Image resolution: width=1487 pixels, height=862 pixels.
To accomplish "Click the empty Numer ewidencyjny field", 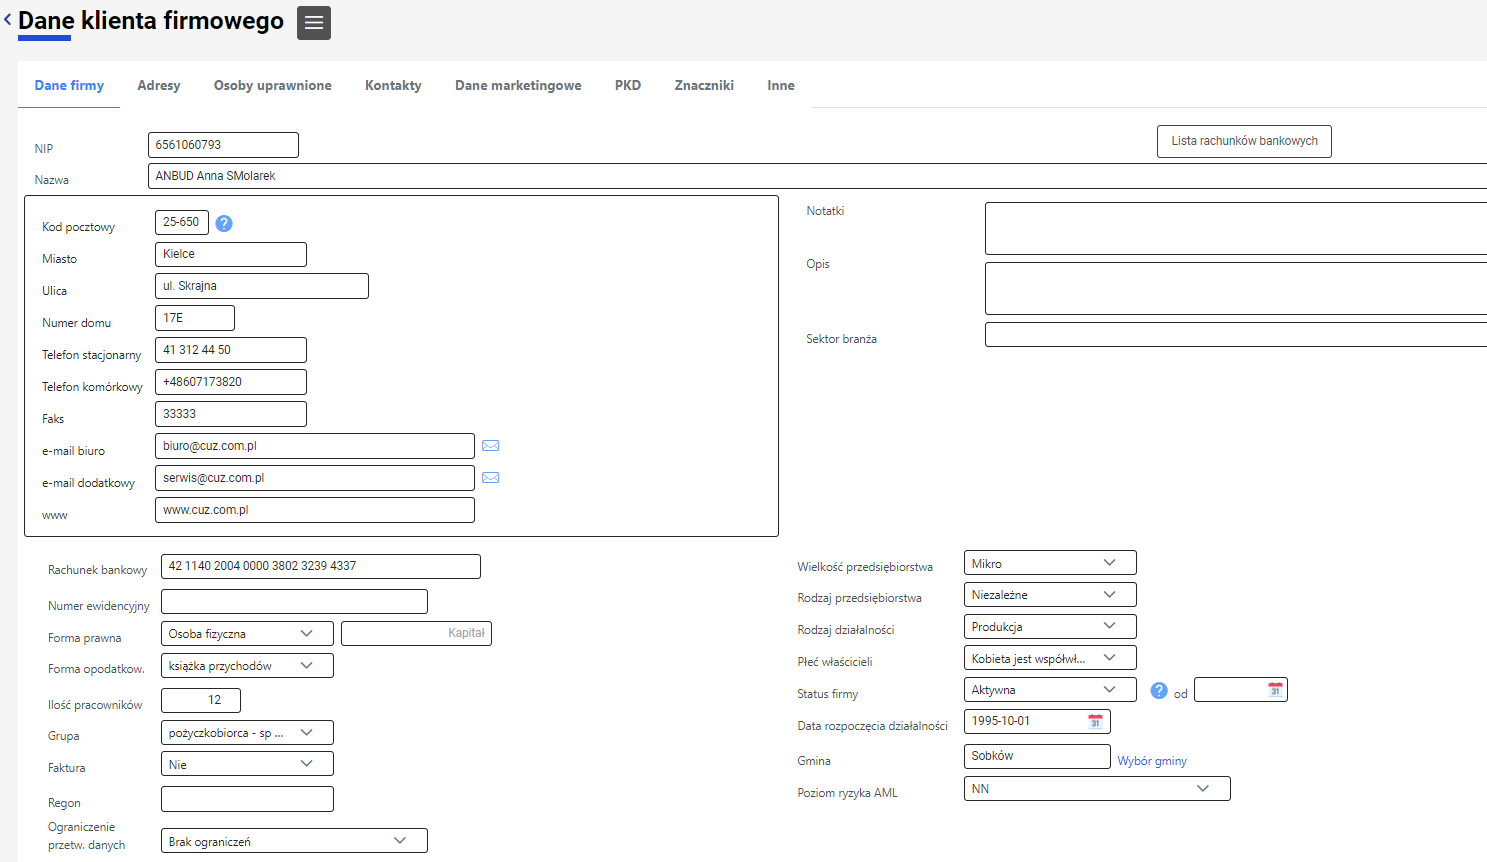I will (294, 601).
